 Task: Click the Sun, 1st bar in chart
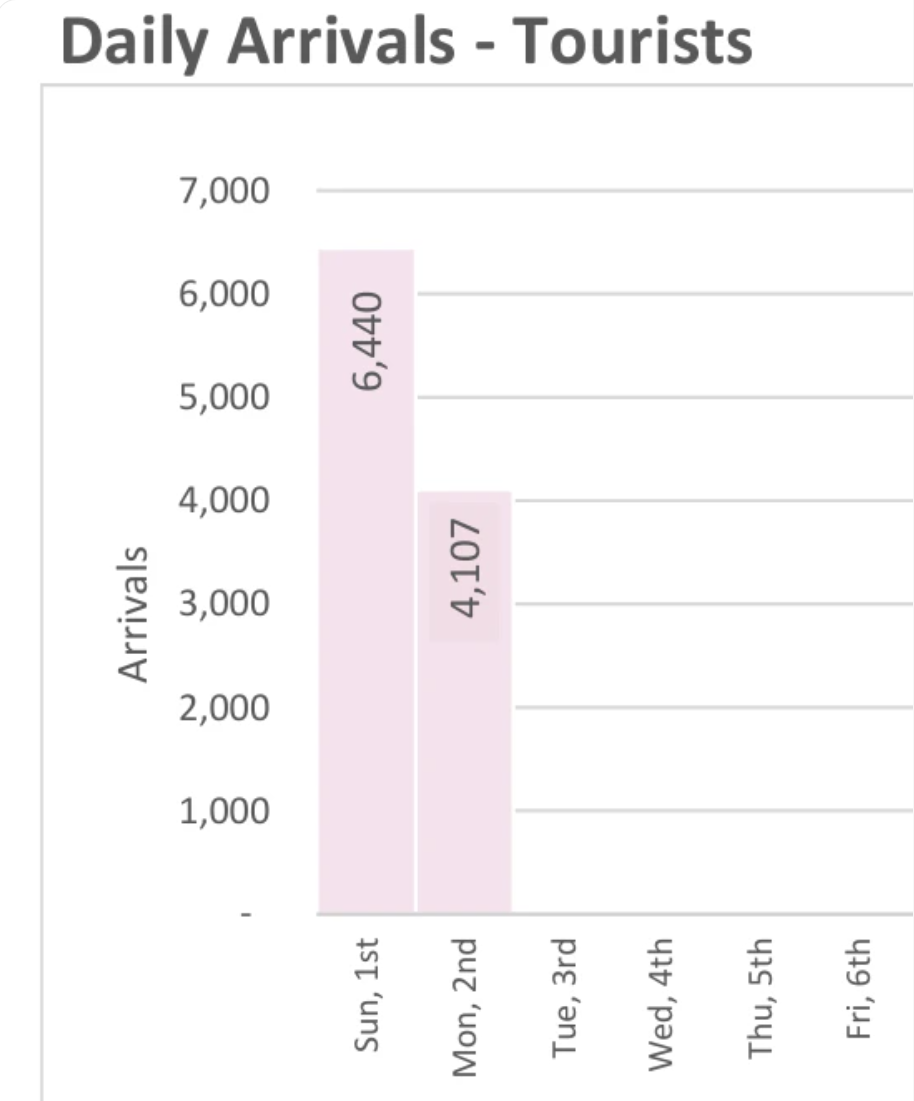366,650
